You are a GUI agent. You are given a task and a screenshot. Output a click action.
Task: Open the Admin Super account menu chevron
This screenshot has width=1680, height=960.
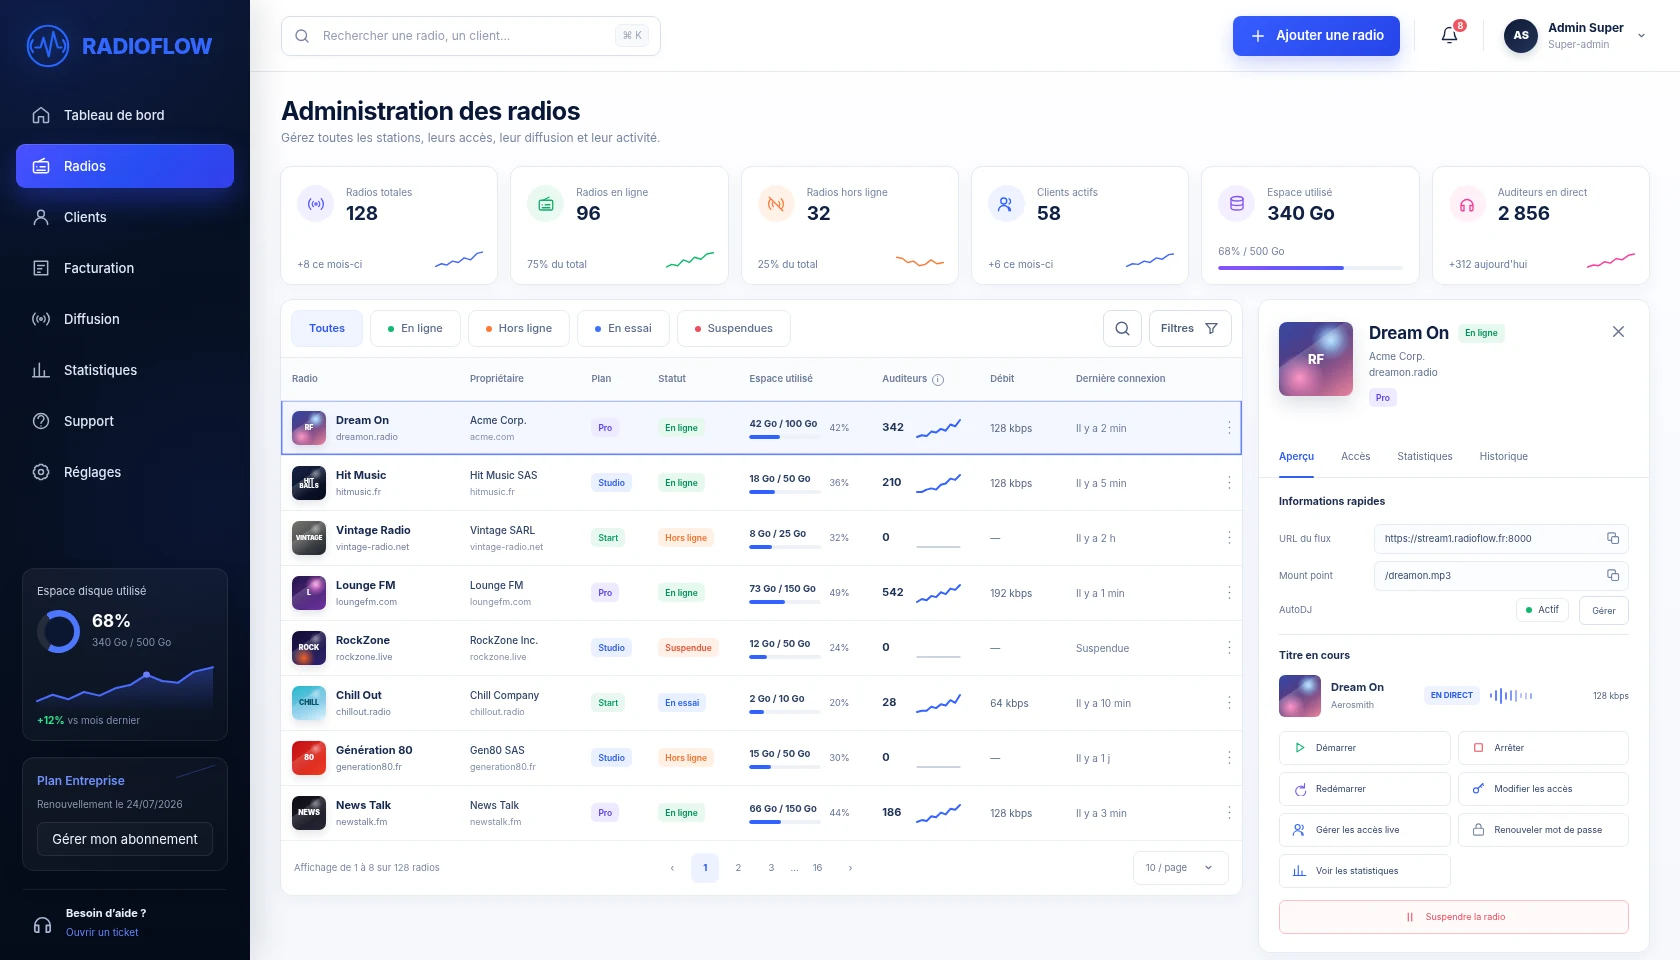1641,36
